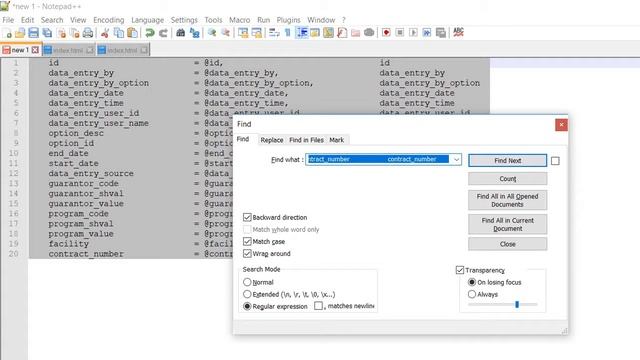This screenshot has height=360, width=640.
Task: Open the Encoding menu
Action: [x=109, y=20]
